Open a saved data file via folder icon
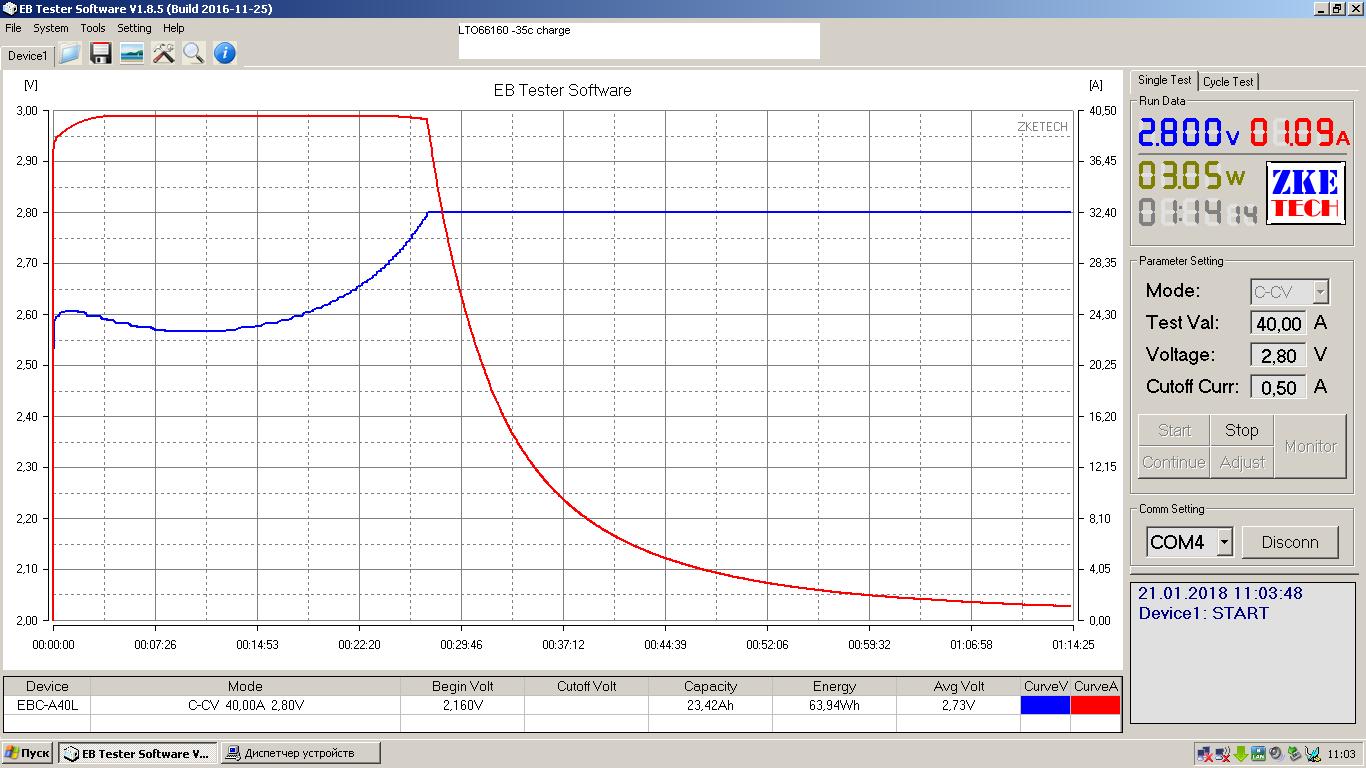 (x=69, y=53)
